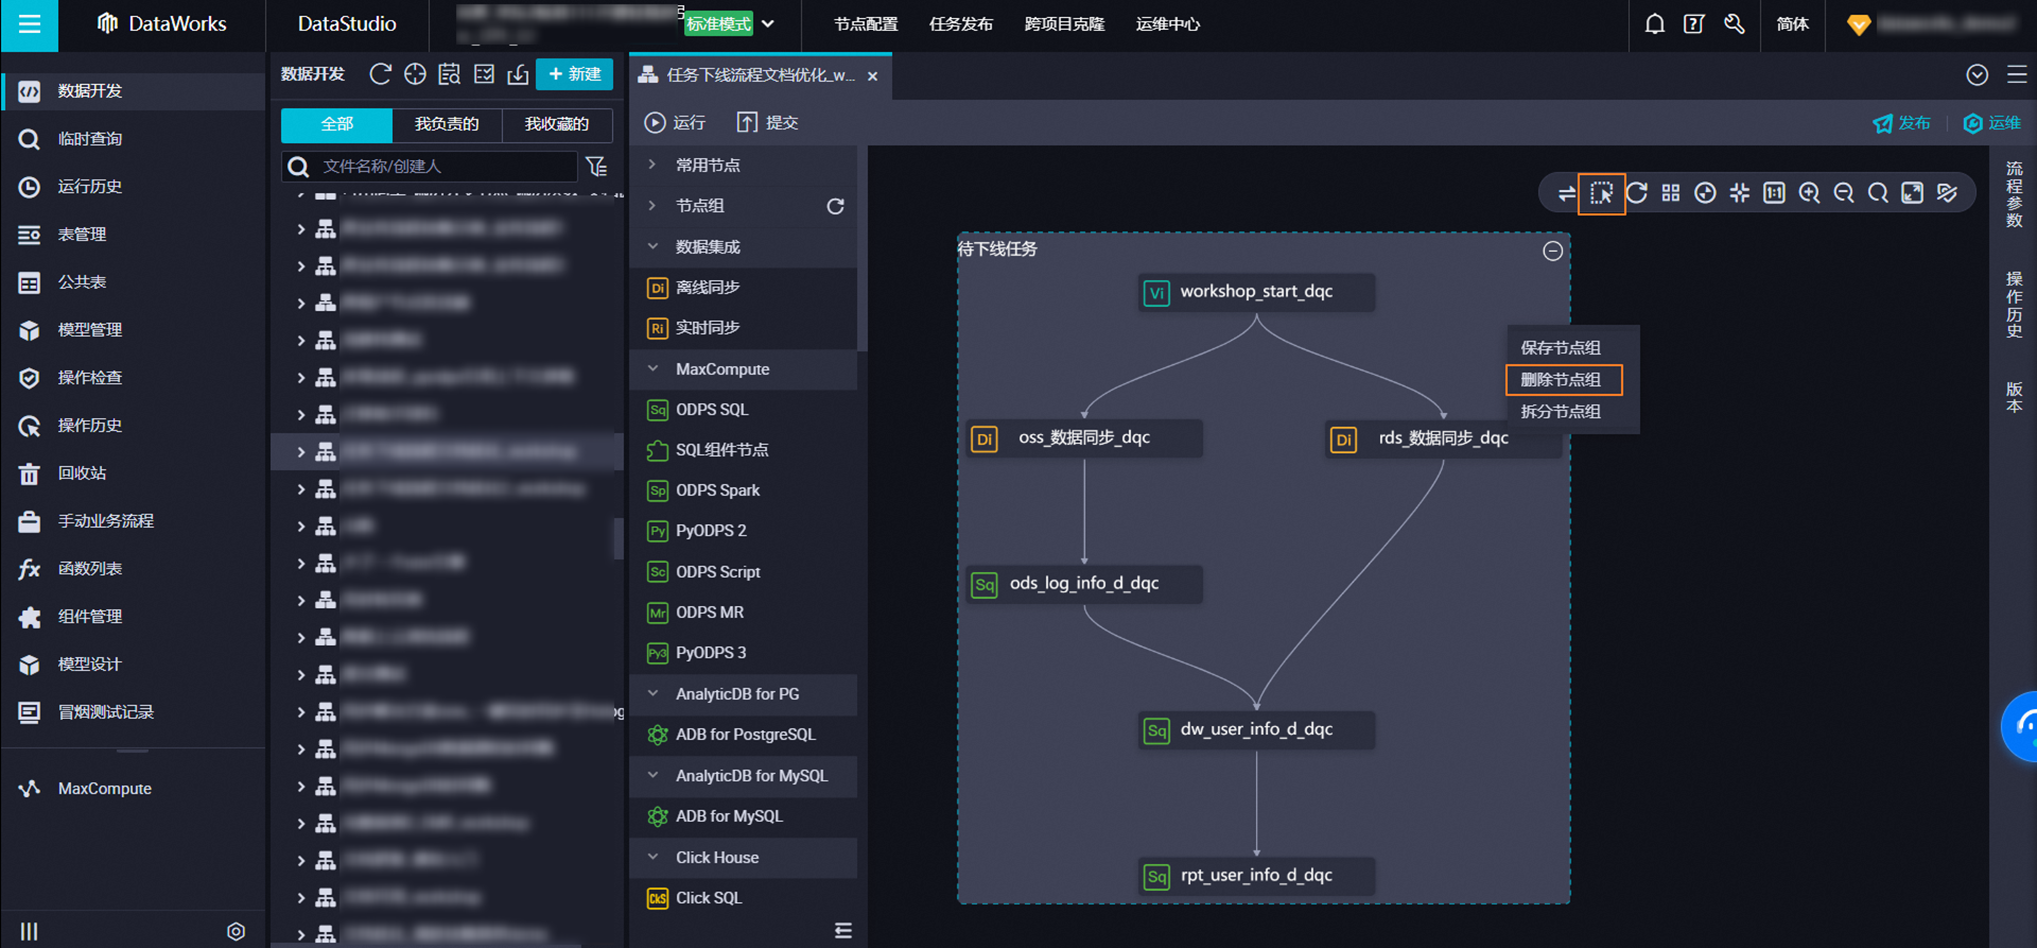Click the compass icon in canvas toolbar

click(x=1706, y=193)
